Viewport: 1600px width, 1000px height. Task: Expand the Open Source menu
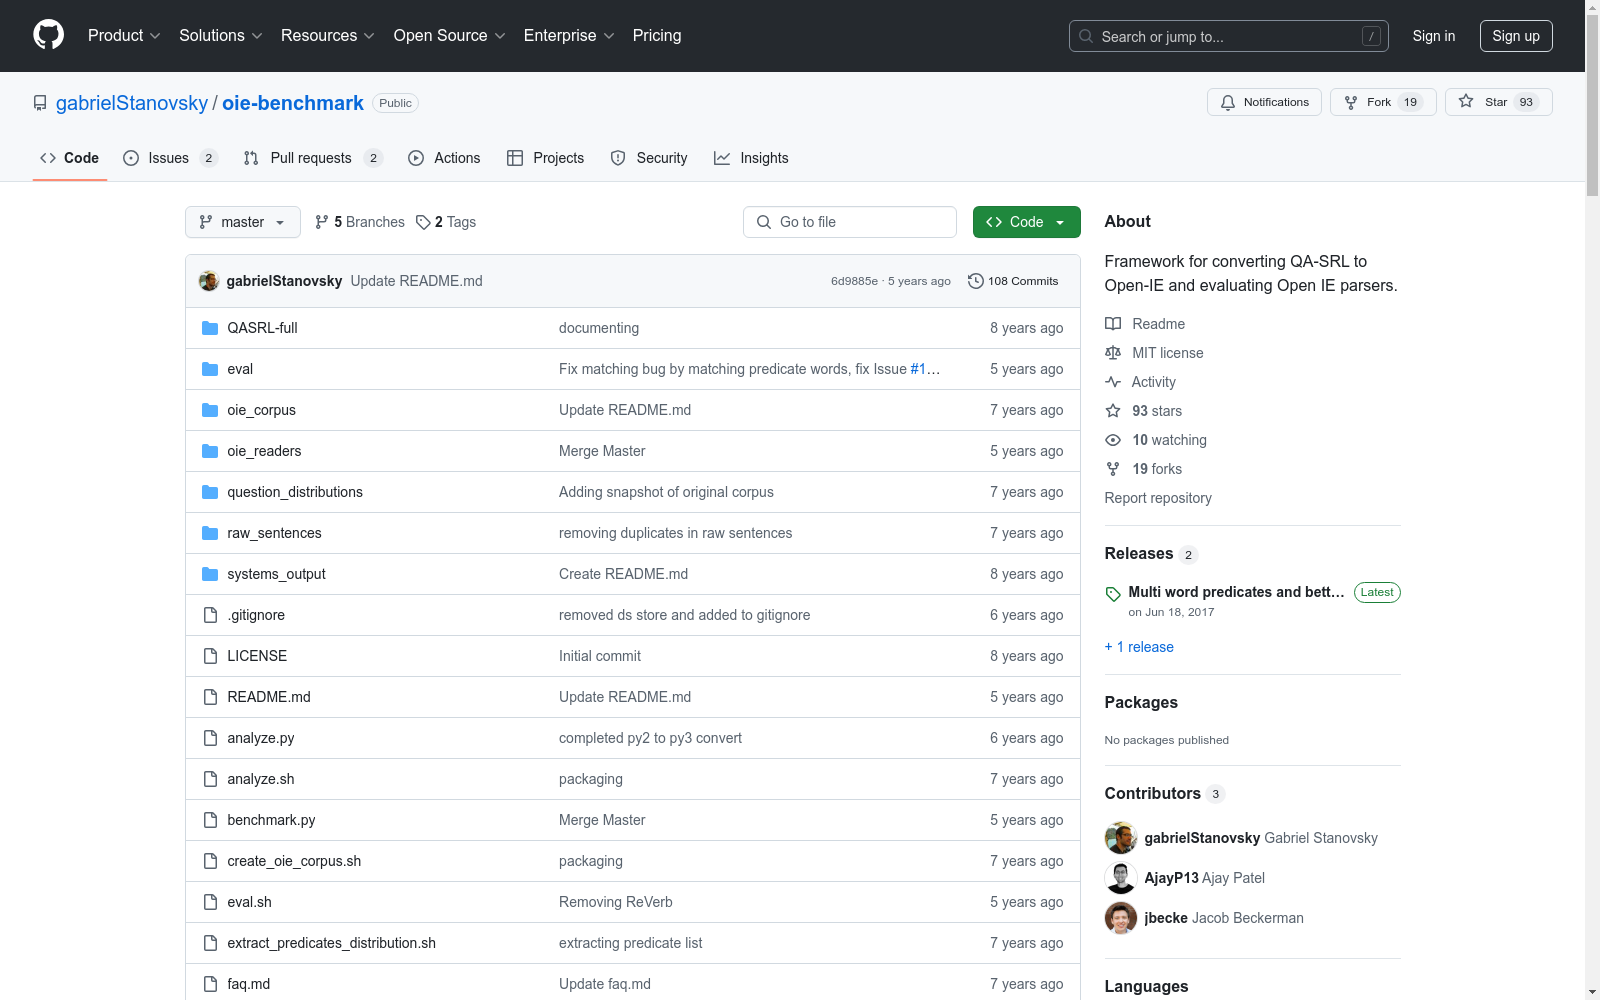pos(450,35)
